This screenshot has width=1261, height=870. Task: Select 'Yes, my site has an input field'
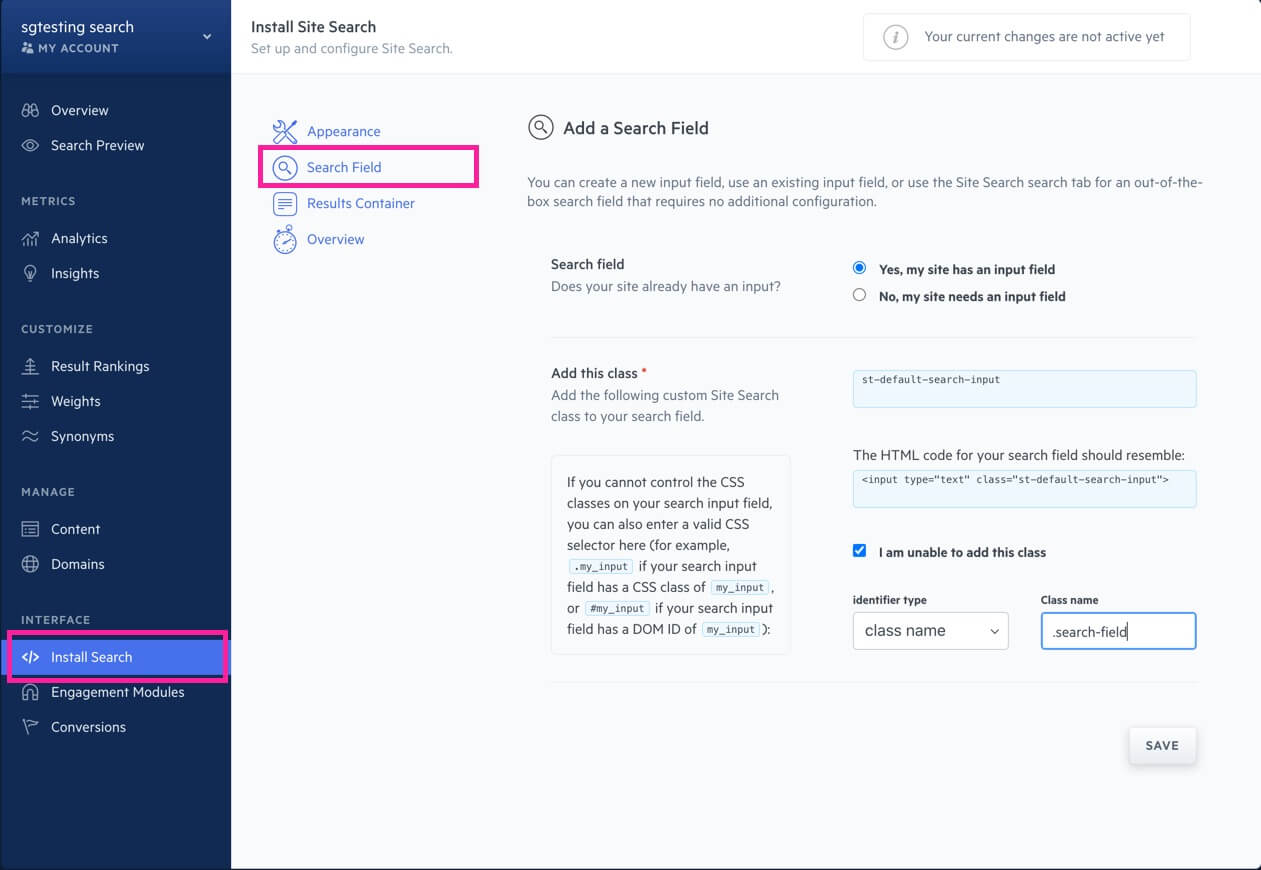pyautogui.click(x=859, y=268)
